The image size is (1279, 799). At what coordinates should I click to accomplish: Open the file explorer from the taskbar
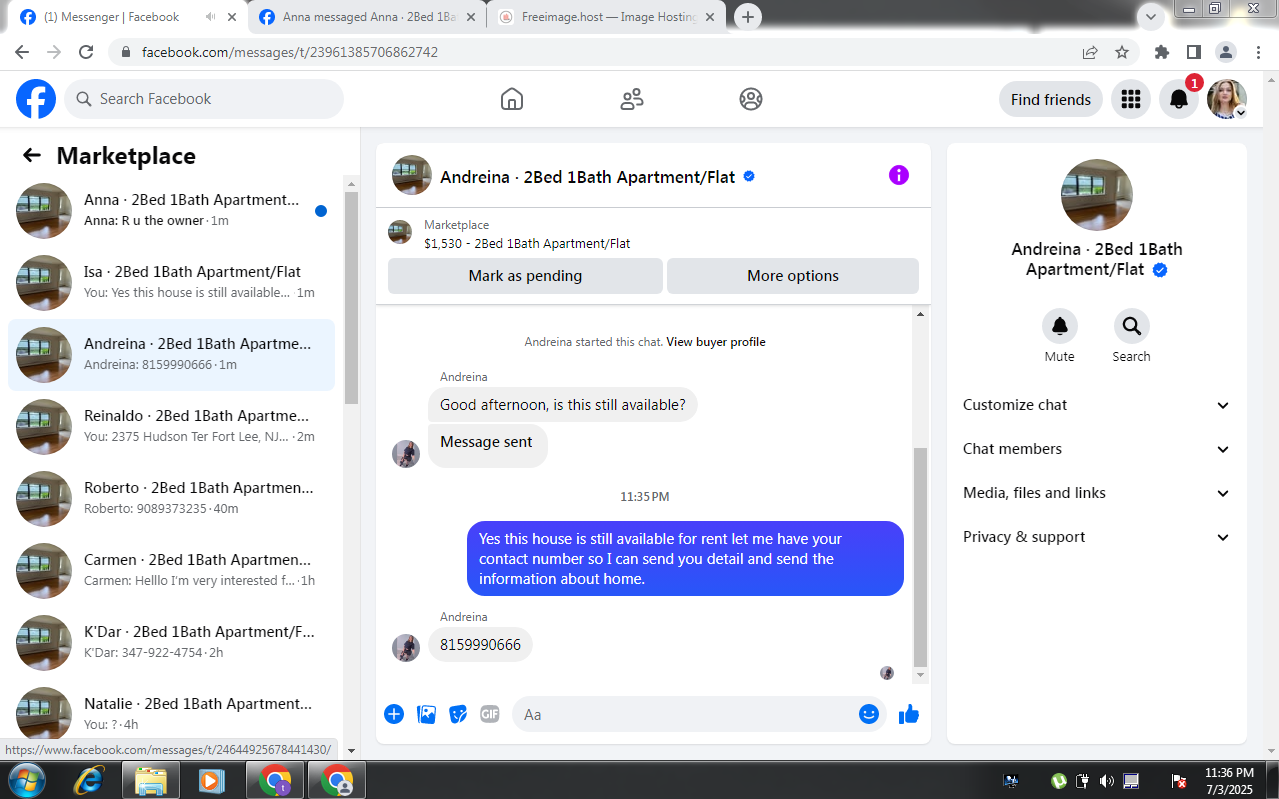(150, 780)
